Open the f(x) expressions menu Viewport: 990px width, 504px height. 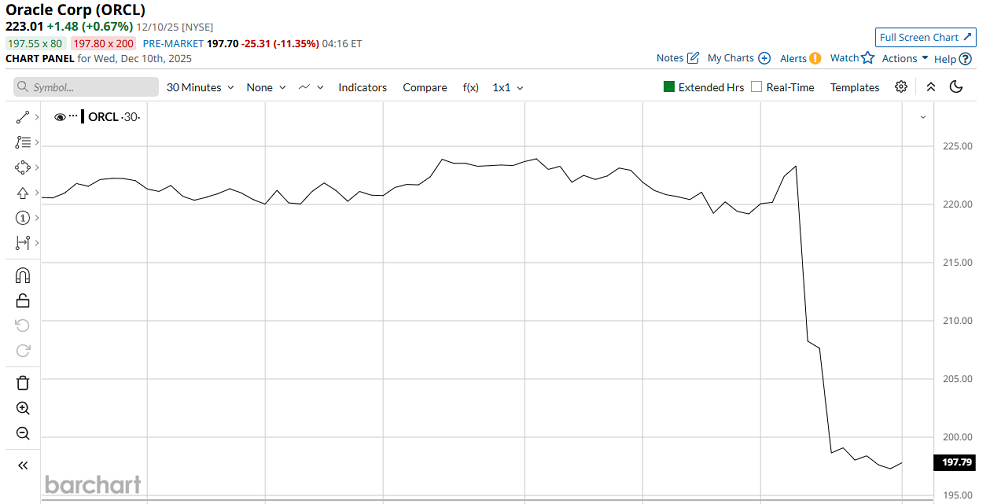[x=470, y=87]
